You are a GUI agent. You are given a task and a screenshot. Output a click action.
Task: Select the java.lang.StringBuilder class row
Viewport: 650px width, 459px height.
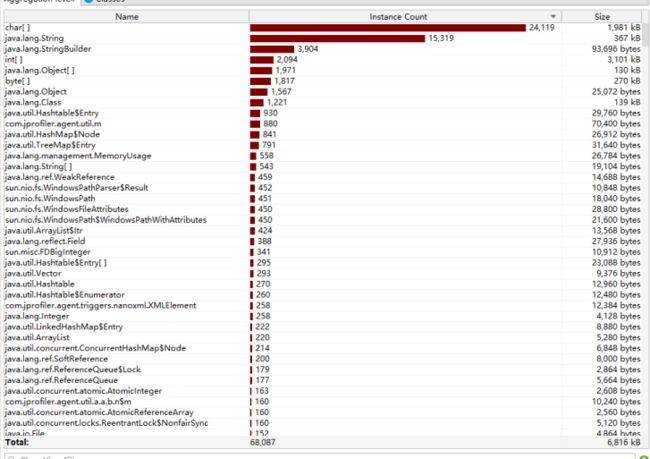(x=323, y=49)
